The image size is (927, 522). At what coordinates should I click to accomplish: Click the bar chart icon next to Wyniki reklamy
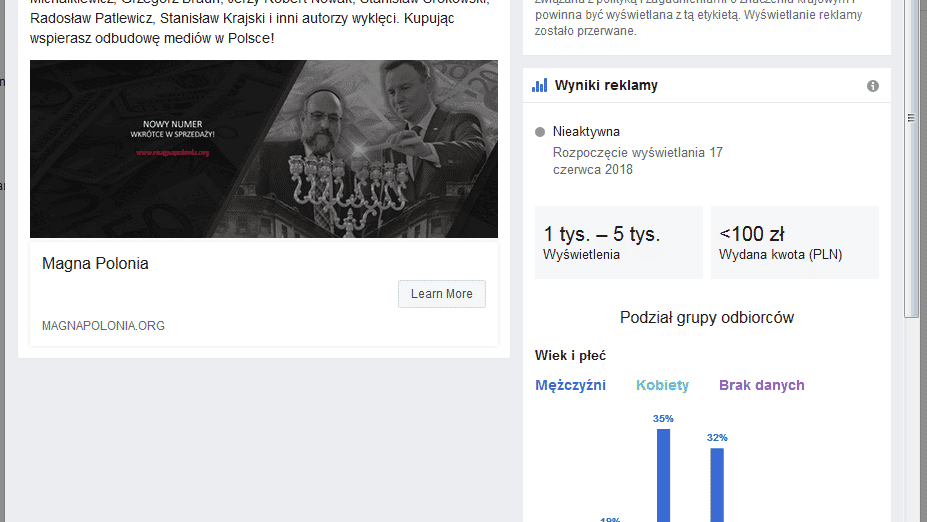(x=539, y=85)
